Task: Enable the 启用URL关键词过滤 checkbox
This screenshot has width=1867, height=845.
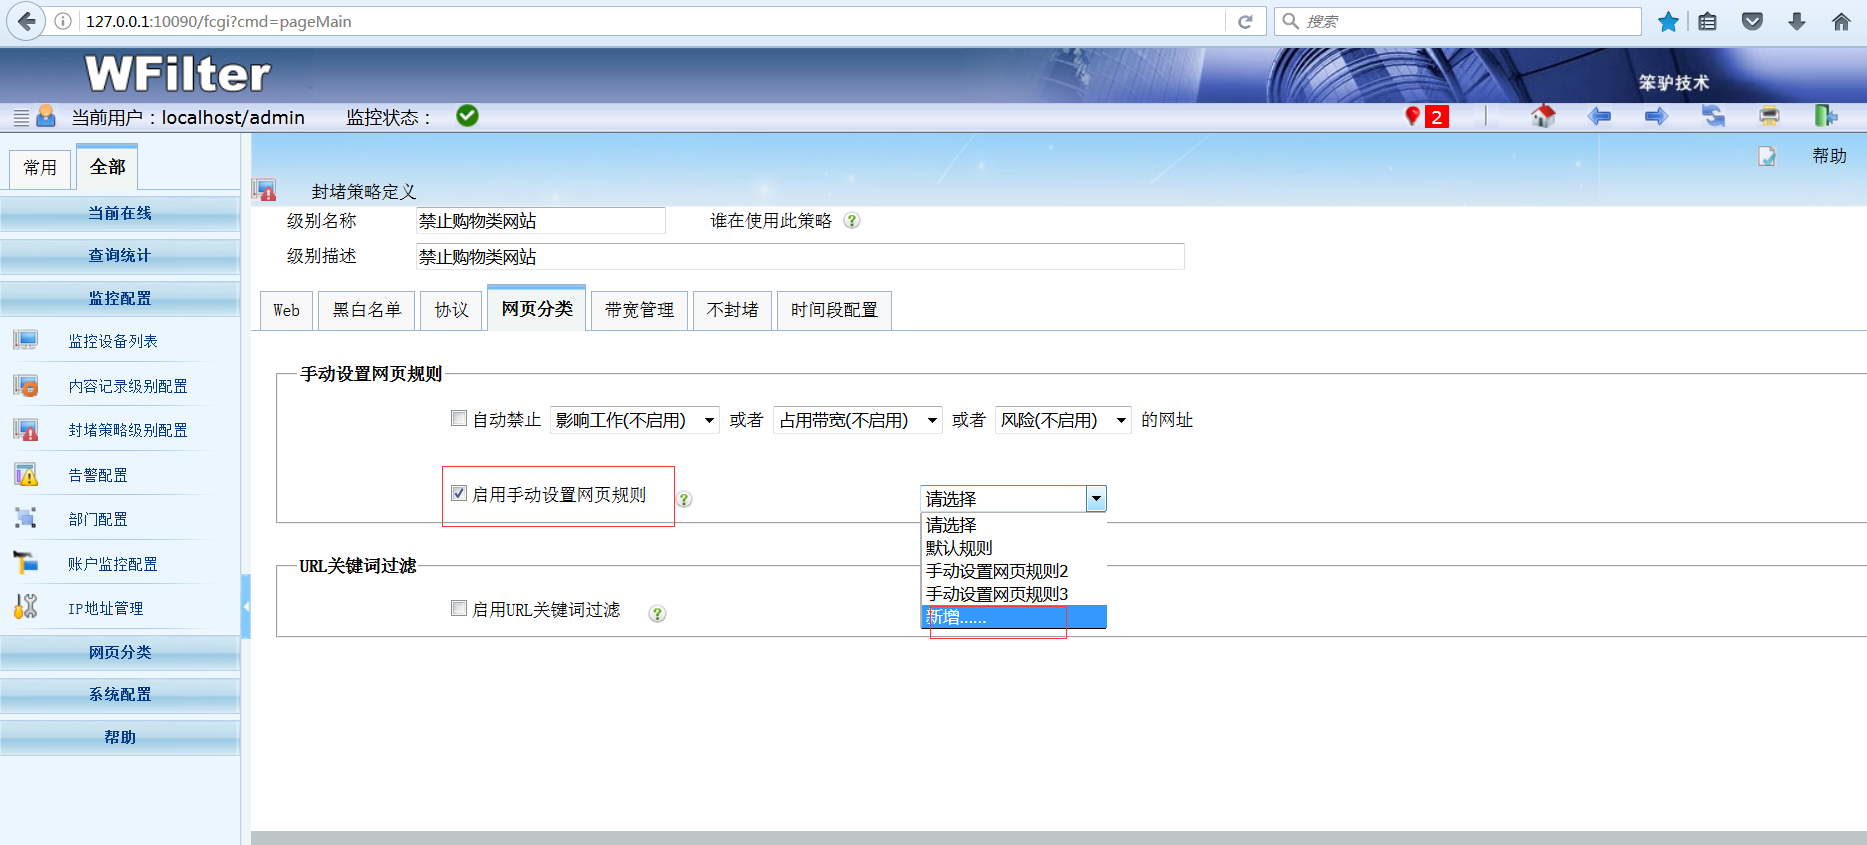Action: tap(459, 608)
